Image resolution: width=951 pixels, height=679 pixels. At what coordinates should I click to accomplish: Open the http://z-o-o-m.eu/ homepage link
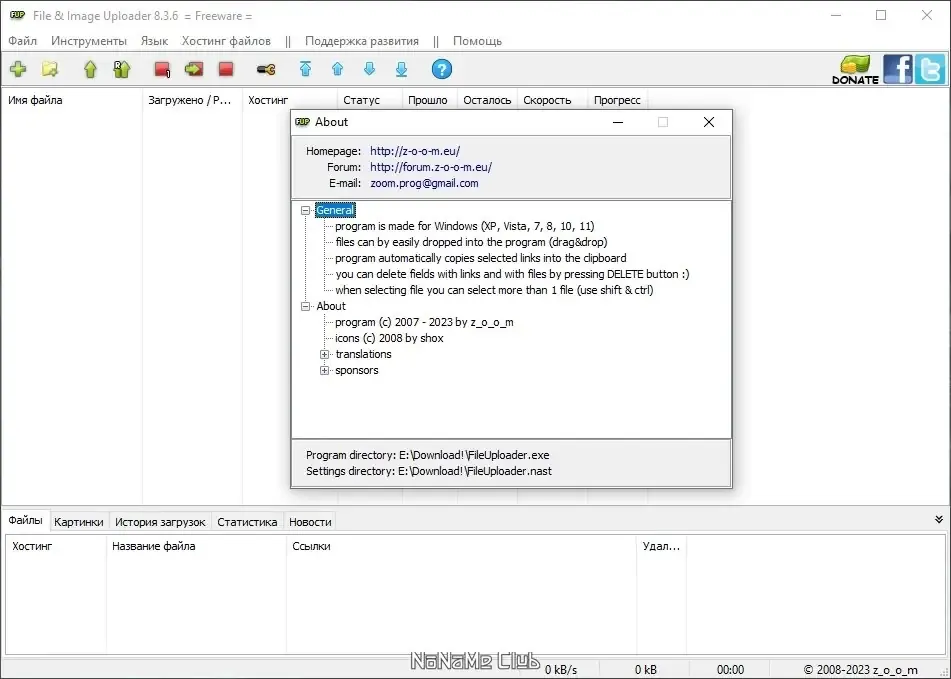pos(415,151)
